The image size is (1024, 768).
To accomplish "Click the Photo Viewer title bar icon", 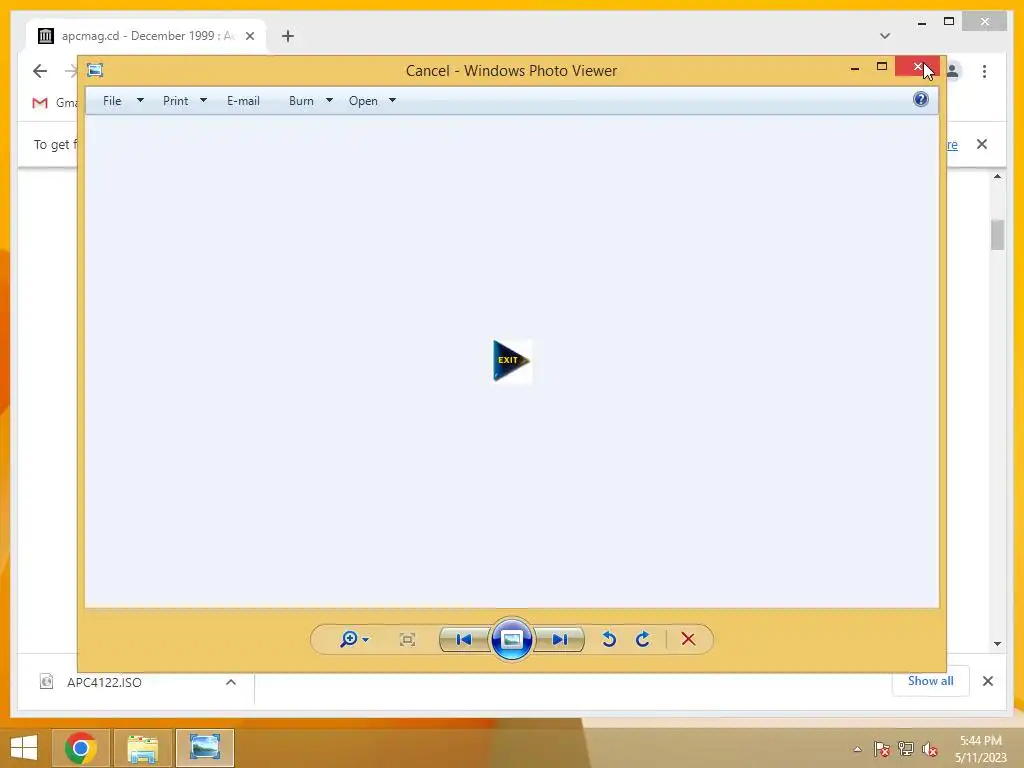I will (95, 70).
